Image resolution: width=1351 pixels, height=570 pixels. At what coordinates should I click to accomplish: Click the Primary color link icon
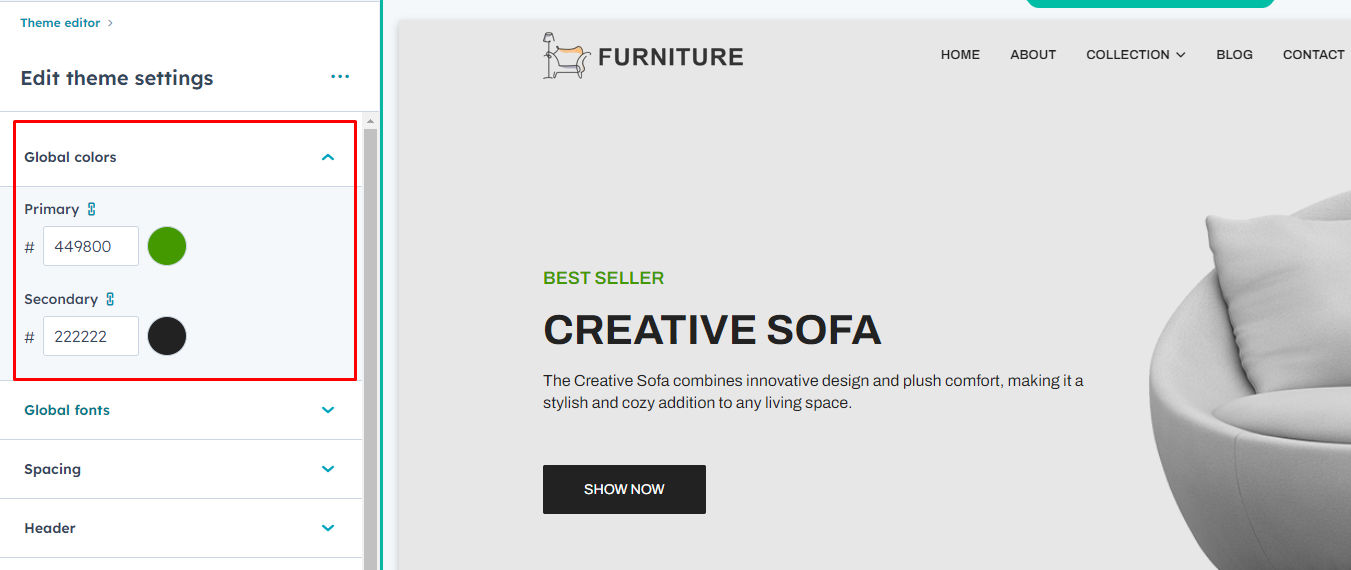pyautogui.click(x=92, y=209)
